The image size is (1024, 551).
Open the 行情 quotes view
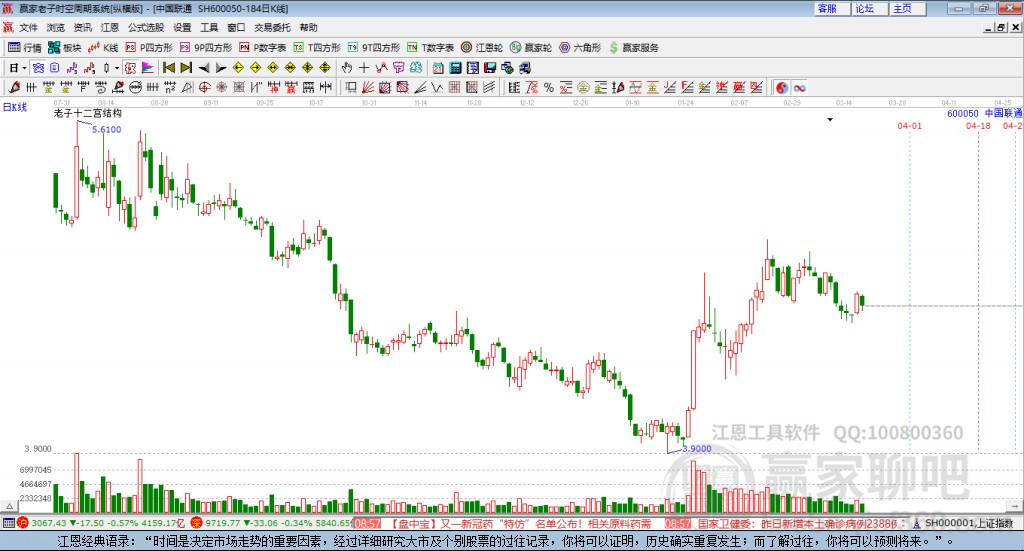[x=25, y=48]
